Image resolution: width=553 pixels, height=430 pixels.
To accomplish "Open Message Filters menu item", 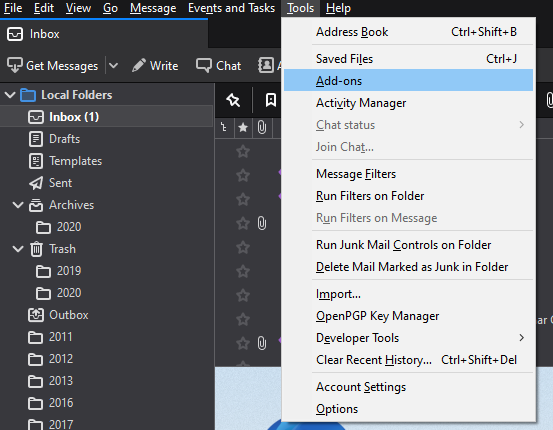I will pyautogui.click(x=408, y=174).
